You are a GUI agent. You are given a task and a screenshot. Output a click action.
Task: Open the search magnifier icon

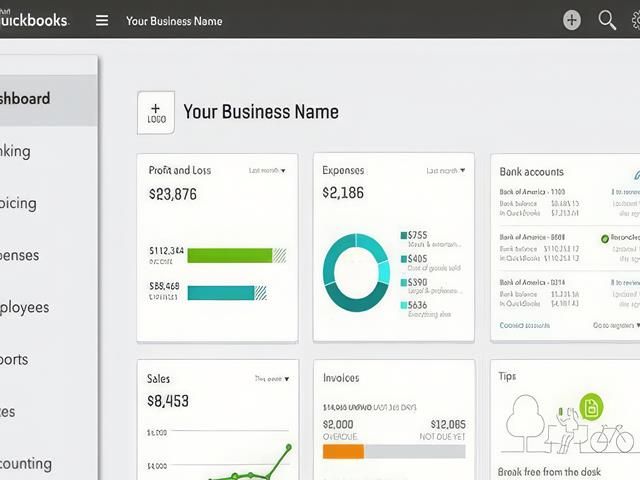(x=607, y=20)
